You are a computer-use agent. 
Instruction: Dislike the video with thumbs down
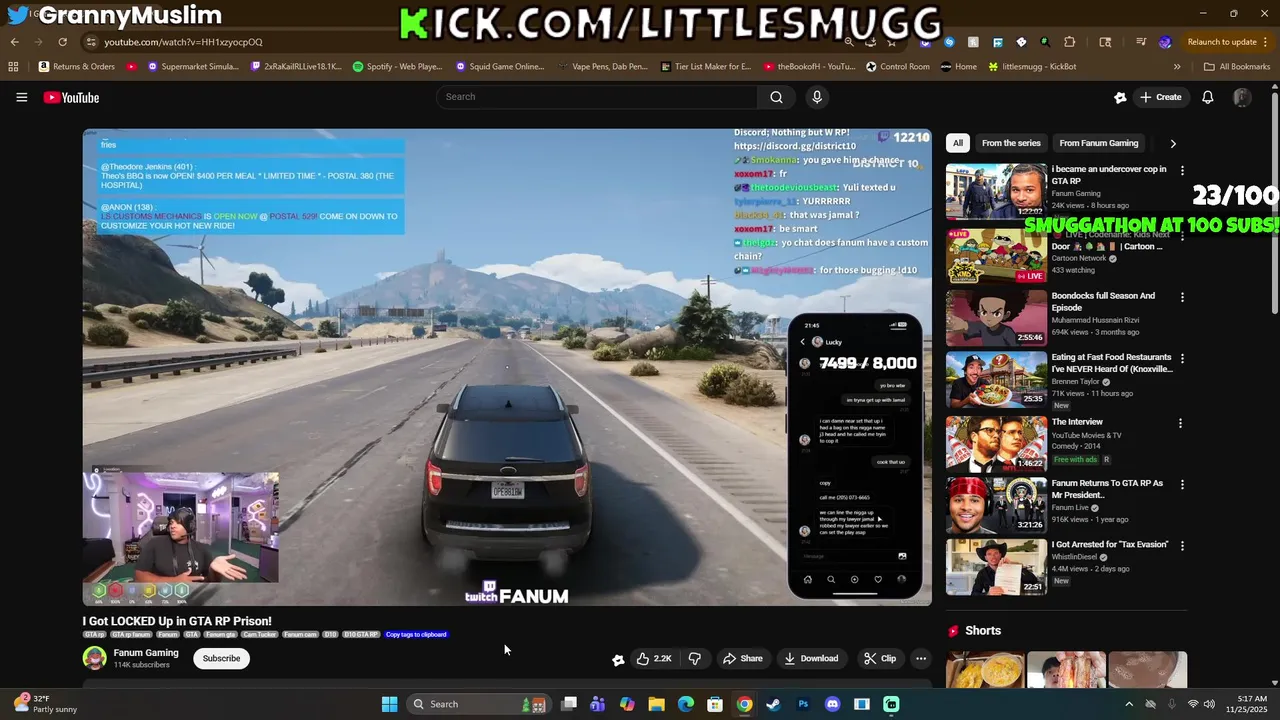point(695,658)
